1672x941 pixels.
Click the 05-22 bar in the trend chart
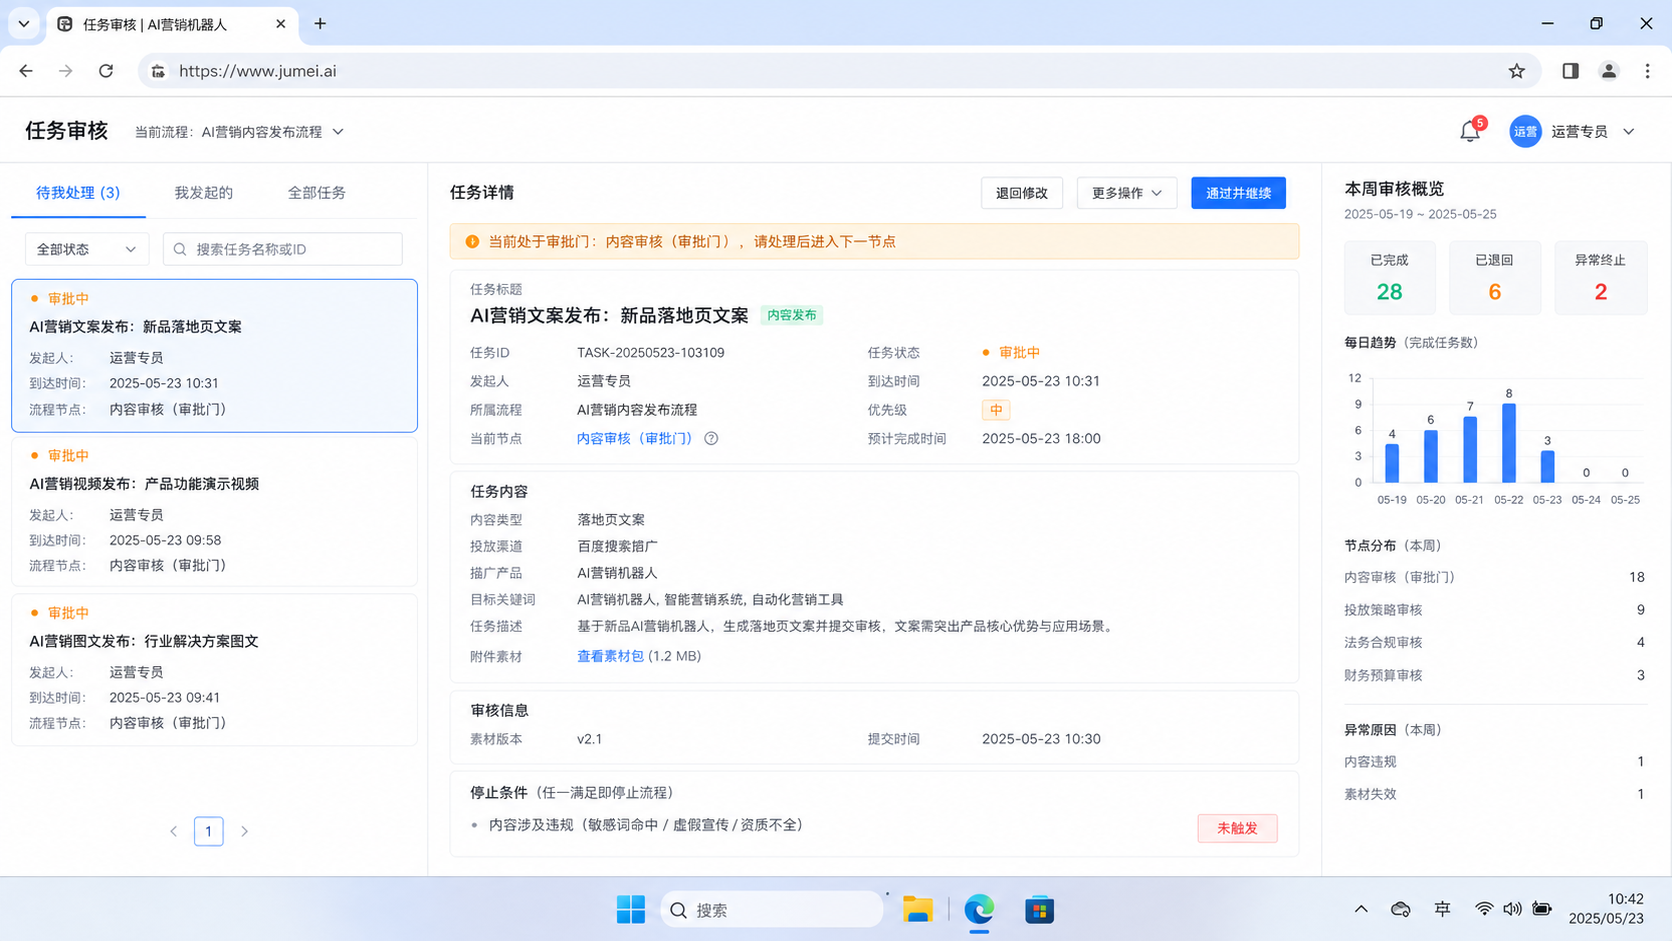[1509, 443]
